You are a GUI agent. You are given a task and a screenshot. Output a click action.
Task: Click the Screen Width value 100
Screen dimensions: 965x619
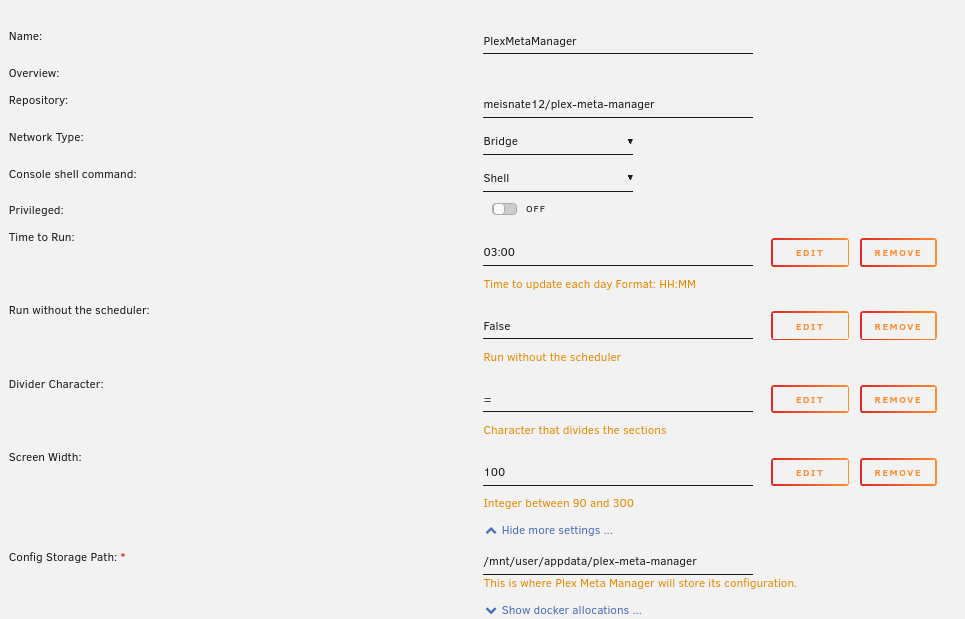click(x=617, y=471)
